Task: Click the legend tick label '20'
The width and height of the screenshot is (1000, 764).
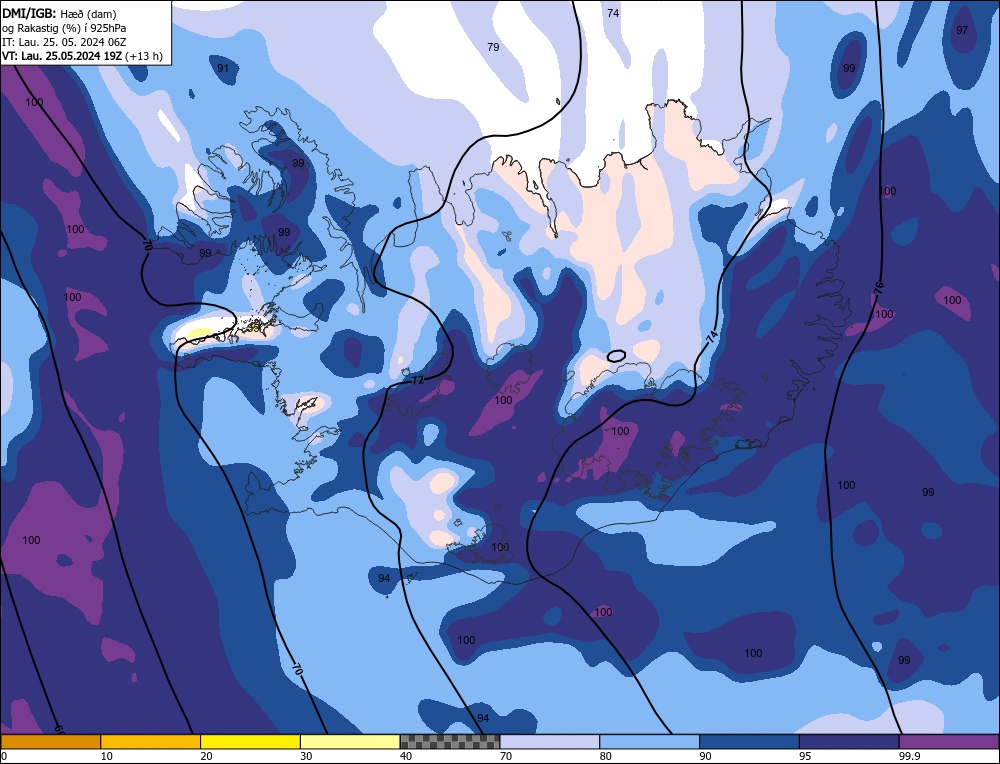Action: pyautogui.click(x=206, y=756)
